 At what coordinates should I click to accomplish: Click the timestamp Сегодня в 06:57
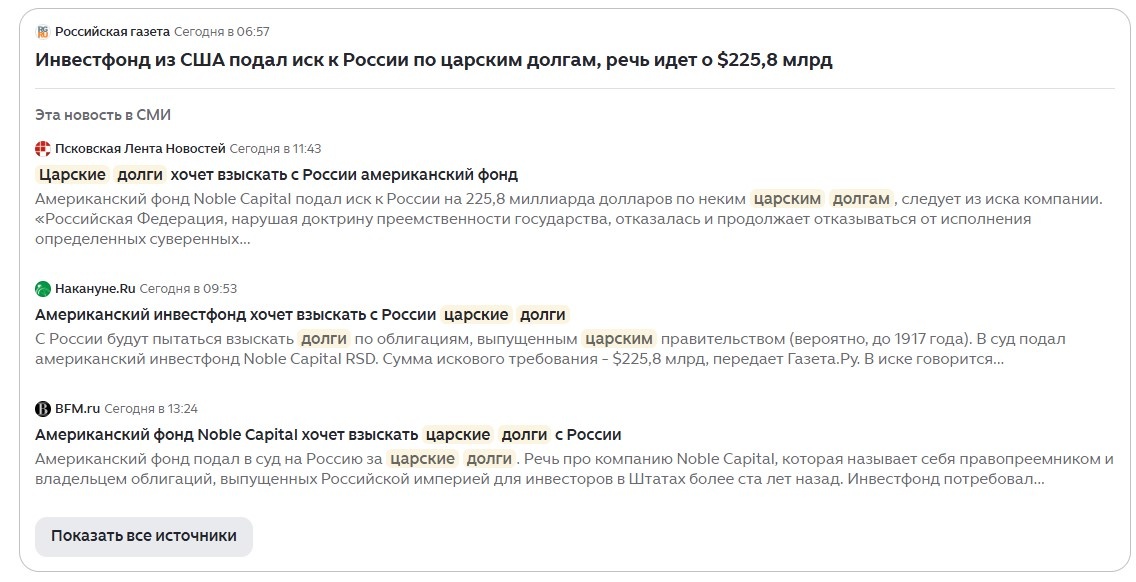tap(222, 30)
